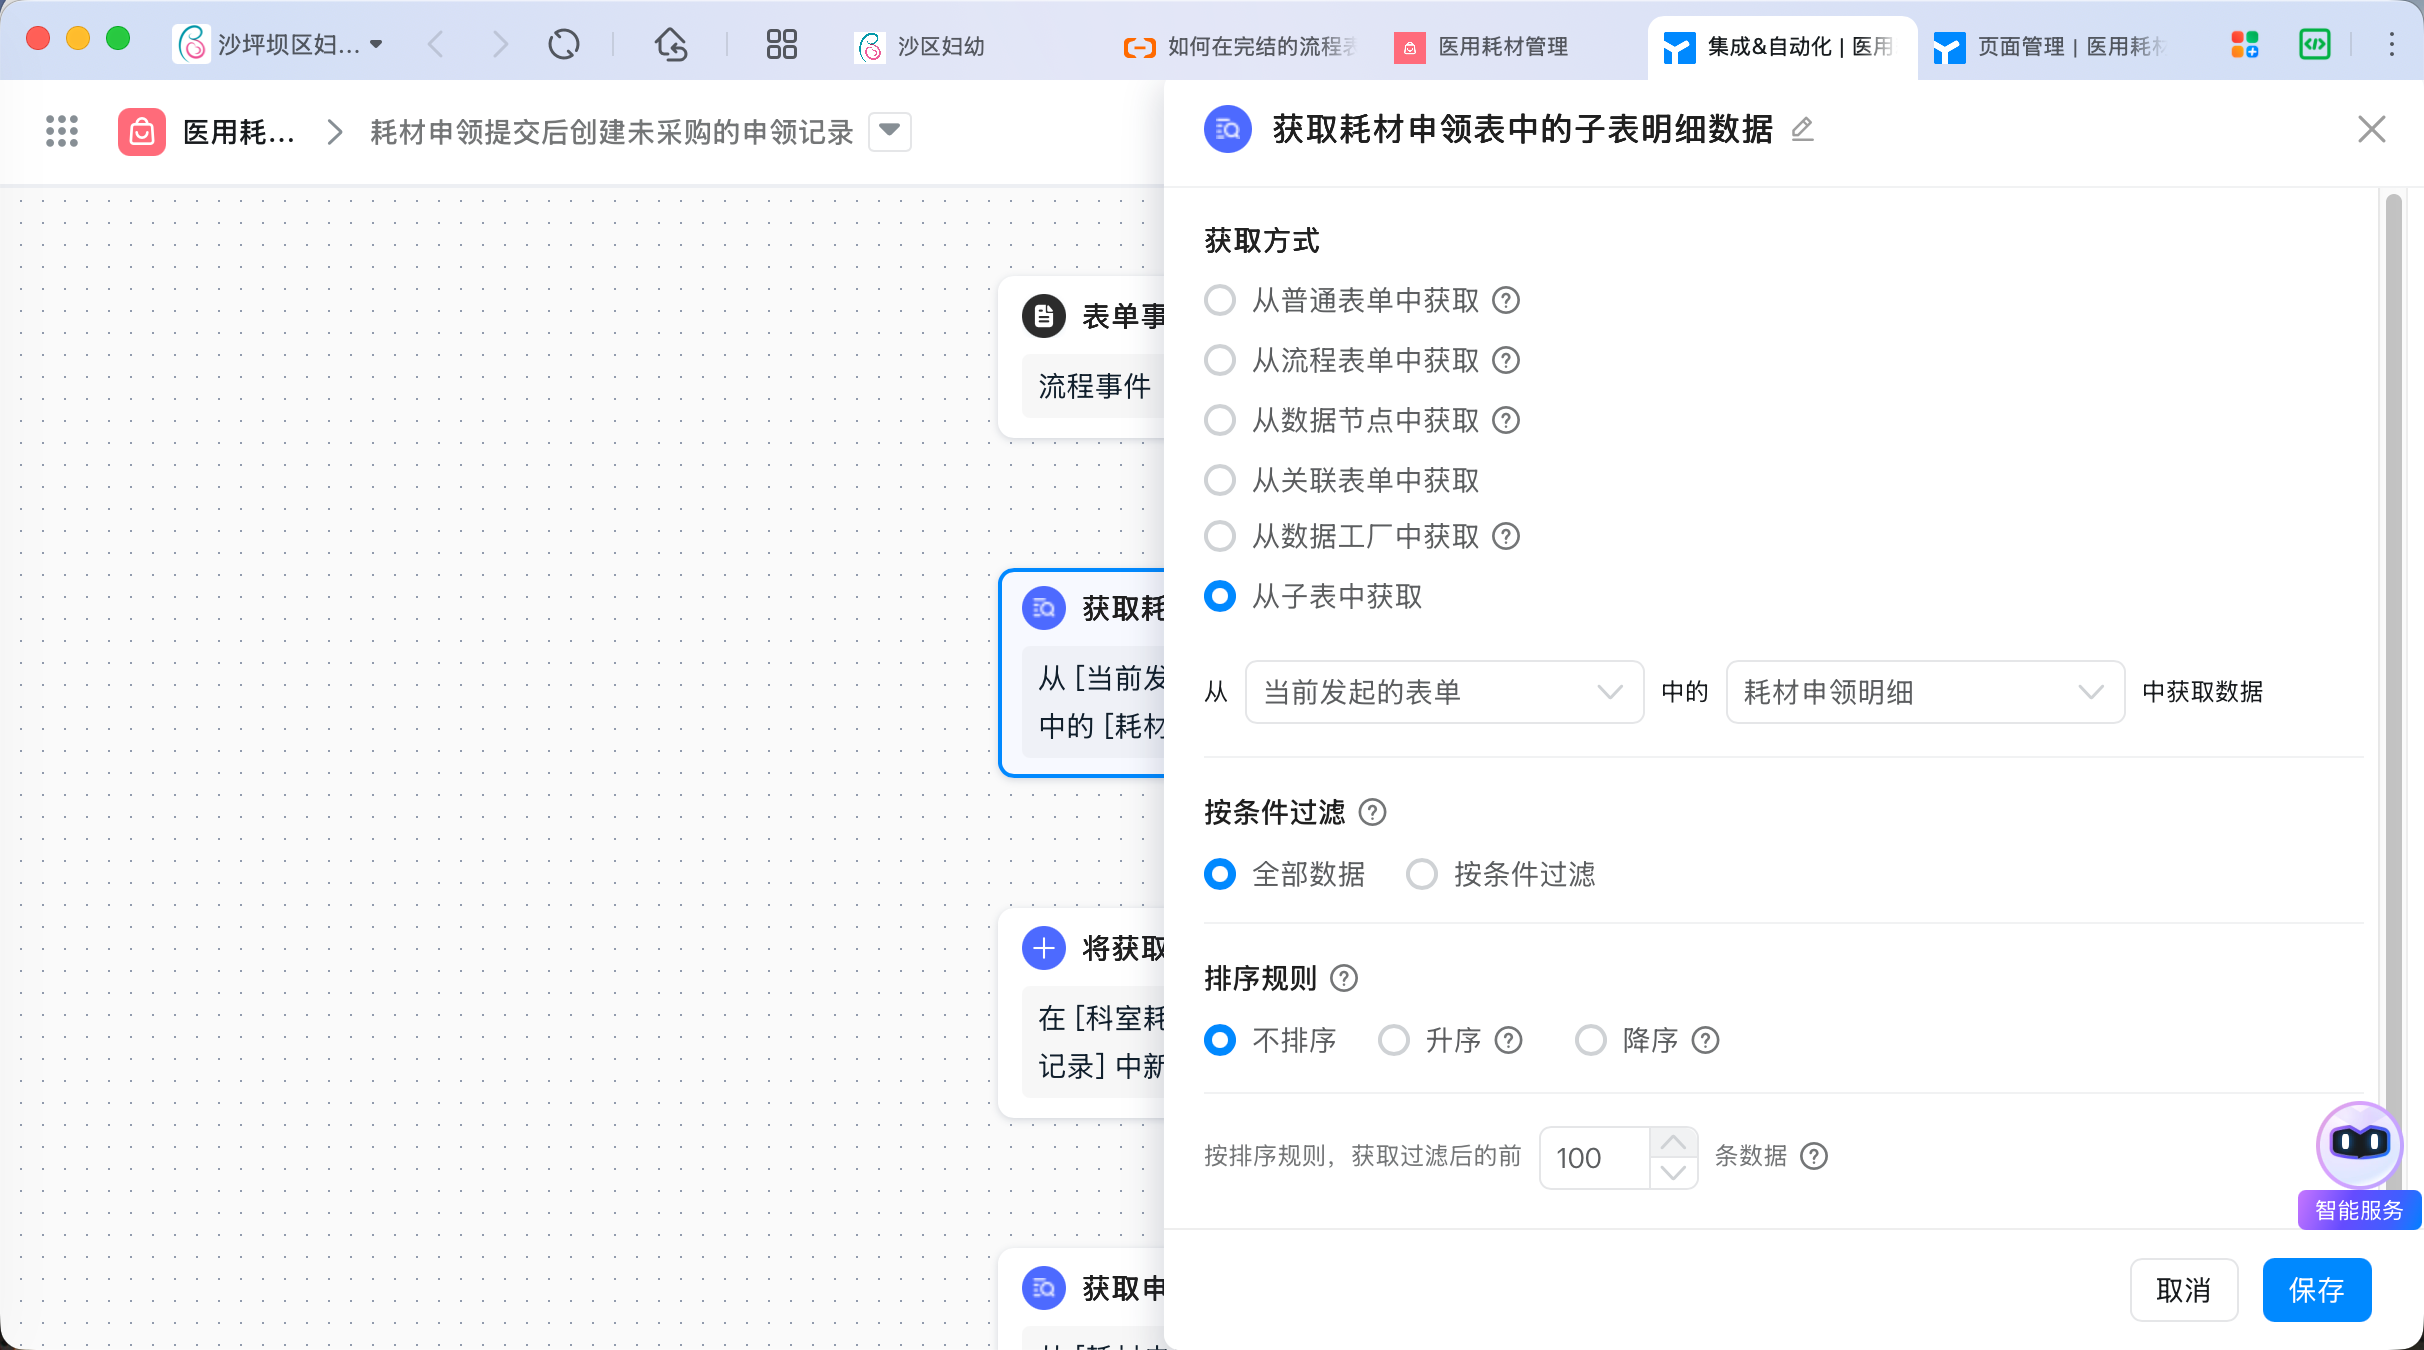
Task: Click the help icon beside 按条件过滤 heading
Action: (1372, 812)
